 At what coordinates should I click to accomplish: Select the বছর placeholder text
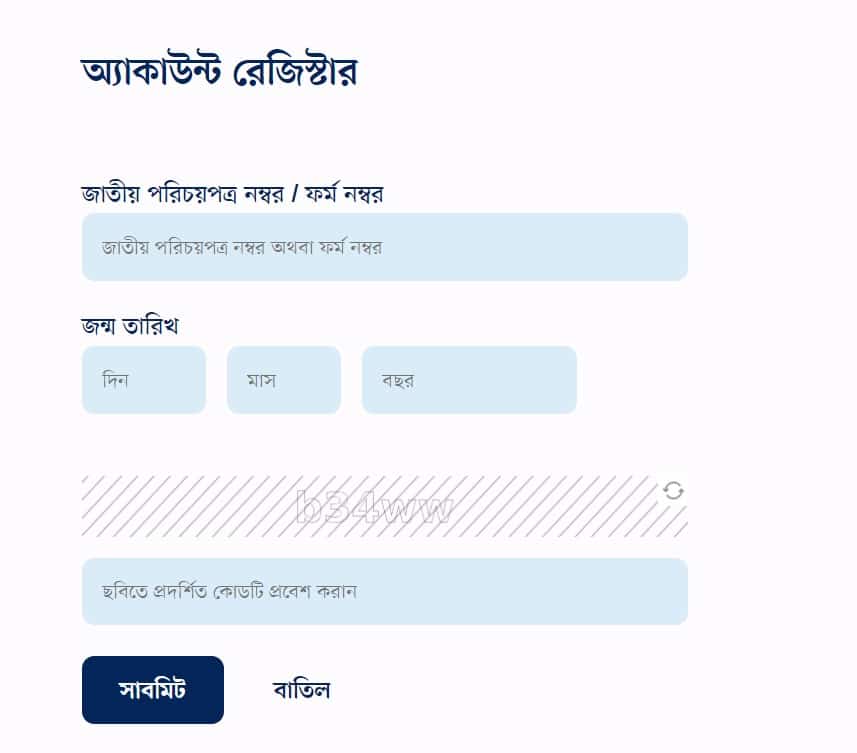398,380
